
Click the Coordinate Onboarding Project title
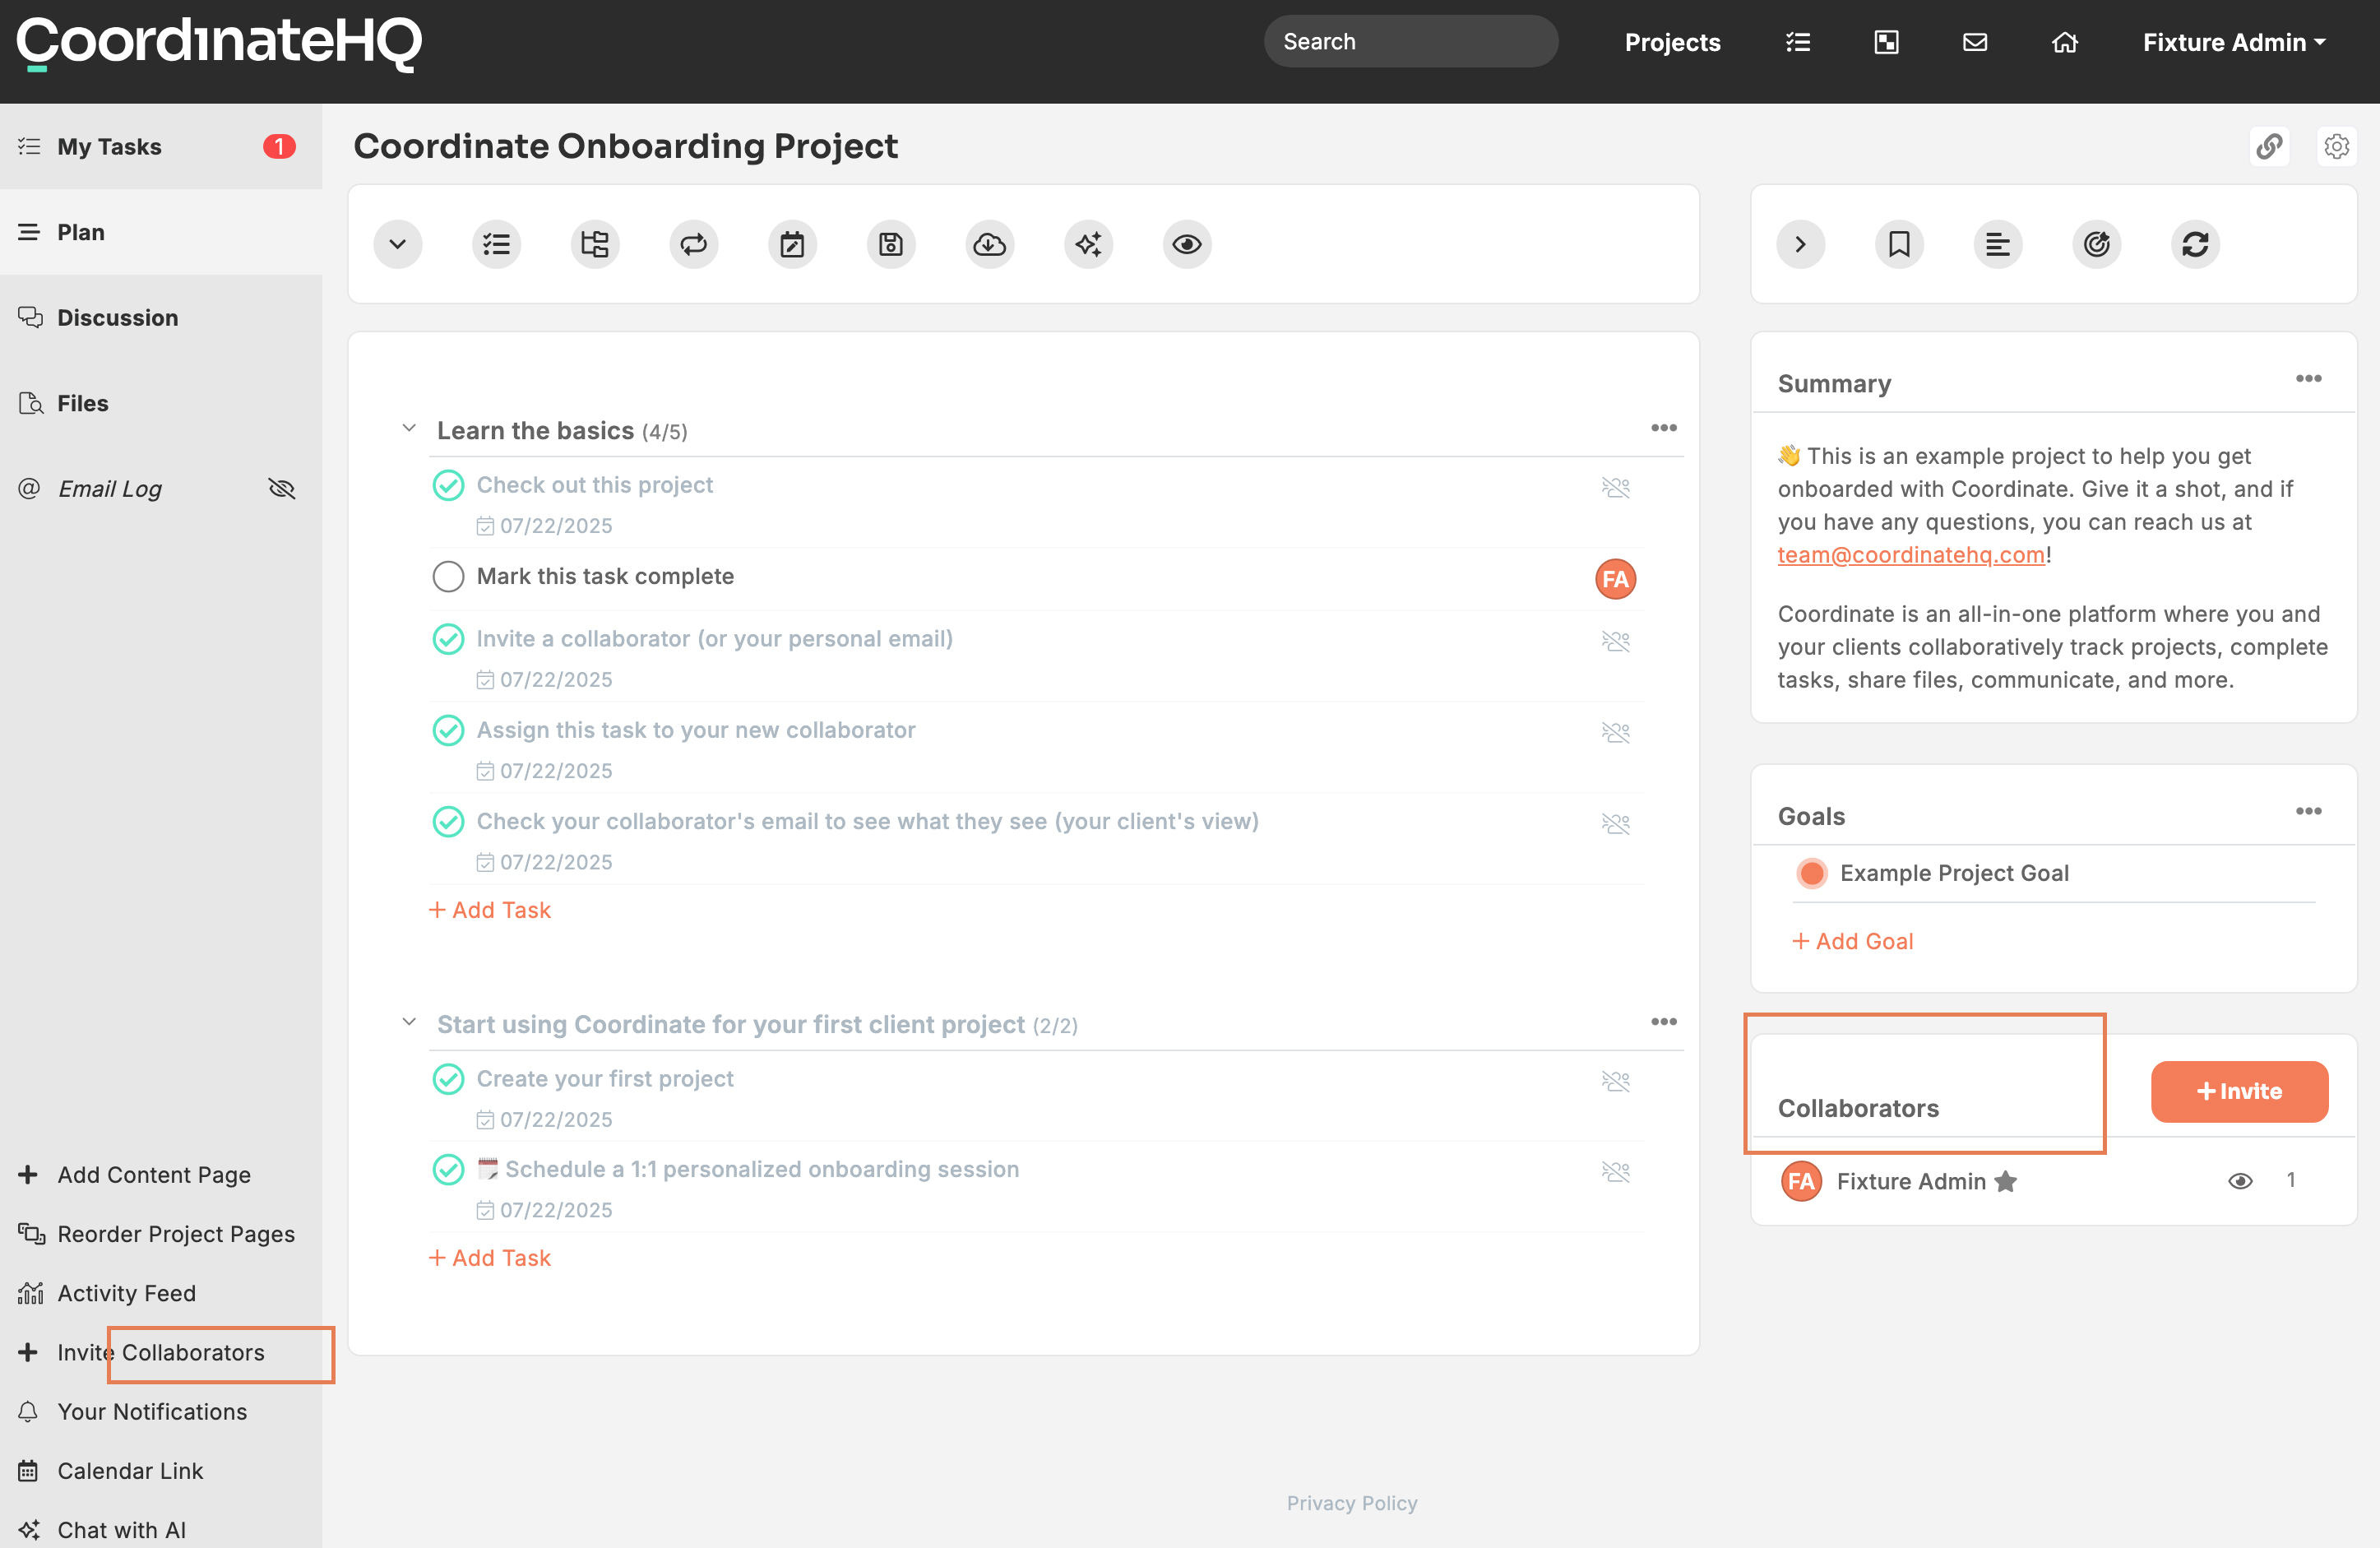click(626, 146)
